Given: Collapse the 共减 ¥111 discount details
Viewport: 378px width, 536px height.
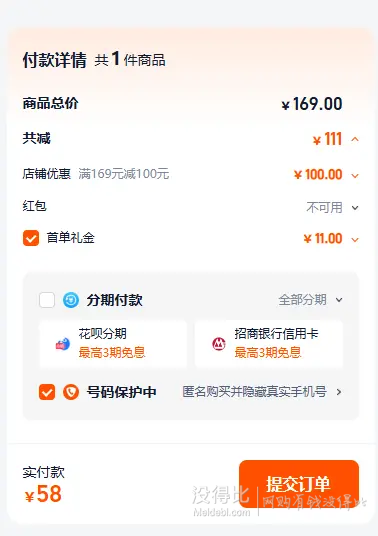Looking at the screenshot, I should [355, 139].
